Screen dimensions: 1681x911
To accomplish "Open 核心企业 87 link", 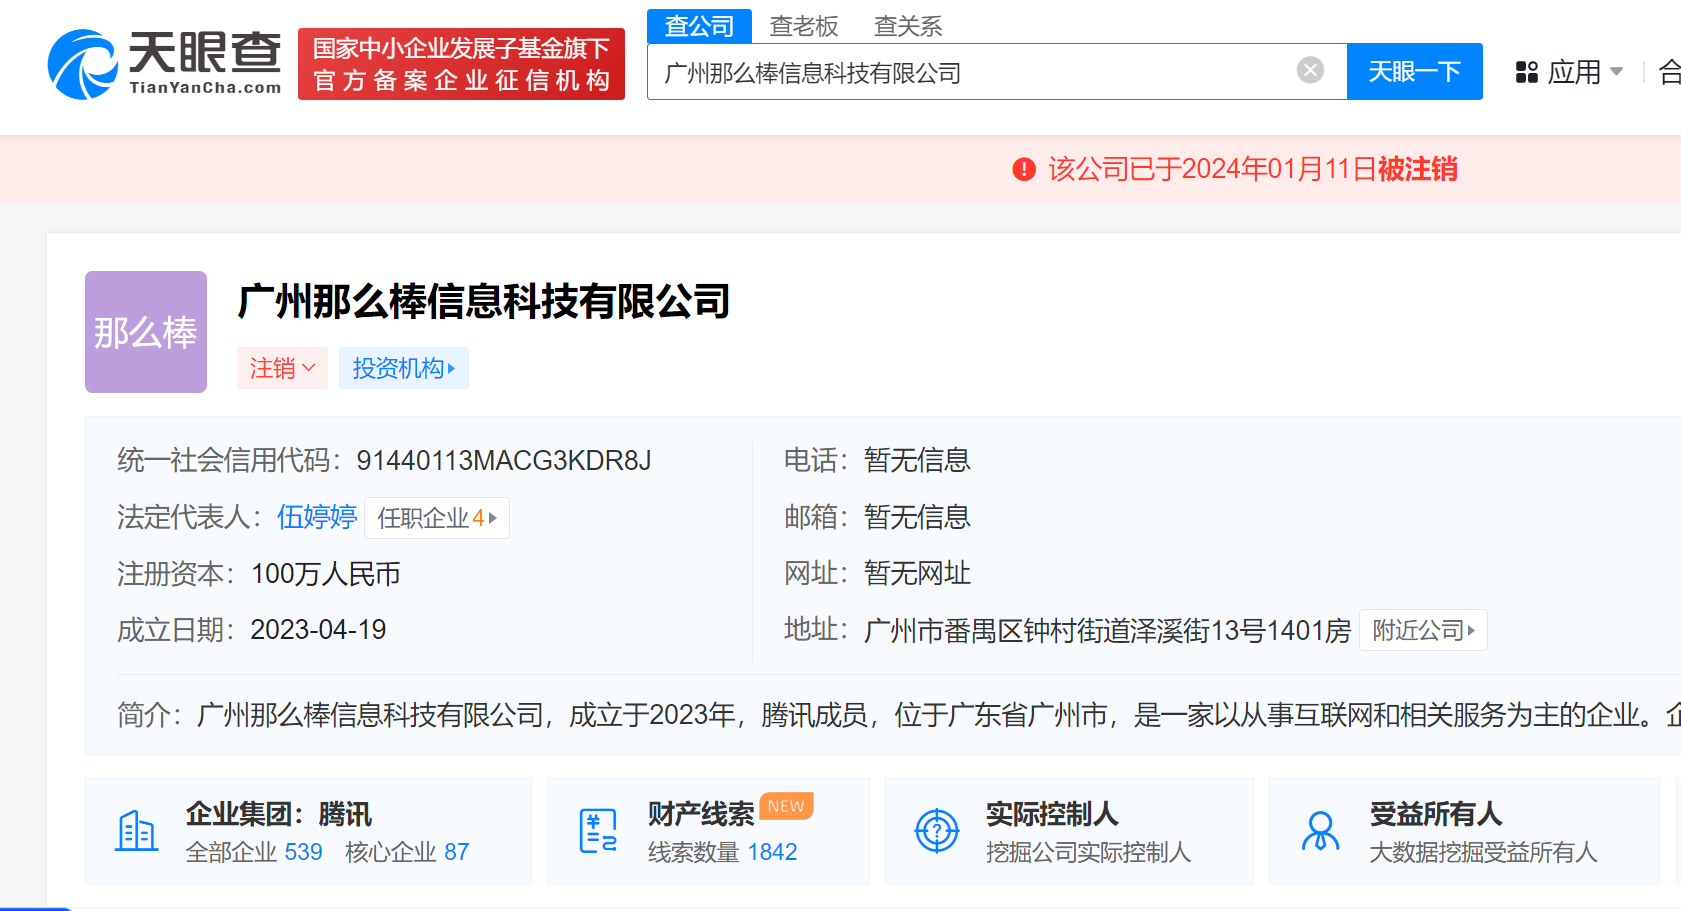I will tap(407, 852).
